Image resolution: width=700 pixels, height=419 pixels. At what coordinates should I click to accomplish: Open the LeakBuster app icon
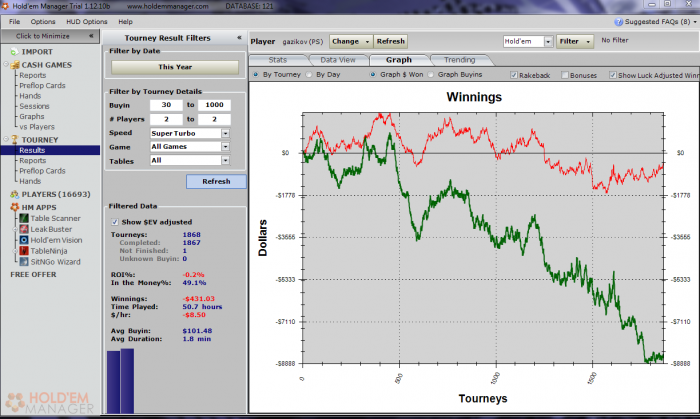[24, 229]
